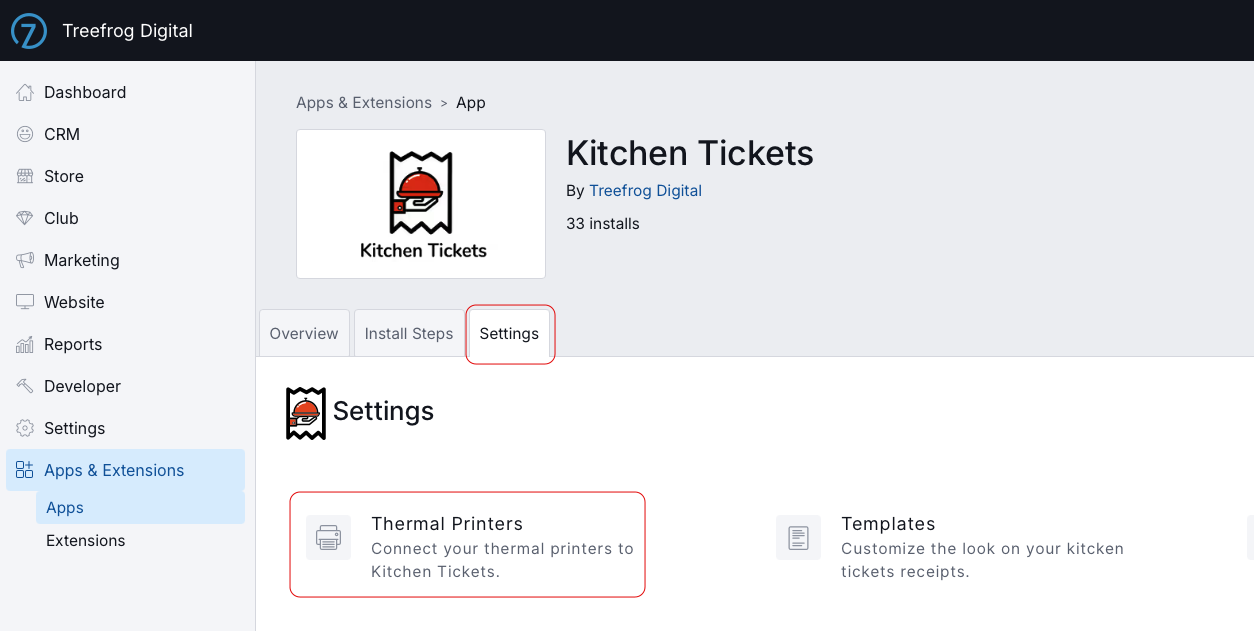Click the Kitchen Tickets app logo thumbnail
The image size is (1254, 631).
tap(421, 204)
